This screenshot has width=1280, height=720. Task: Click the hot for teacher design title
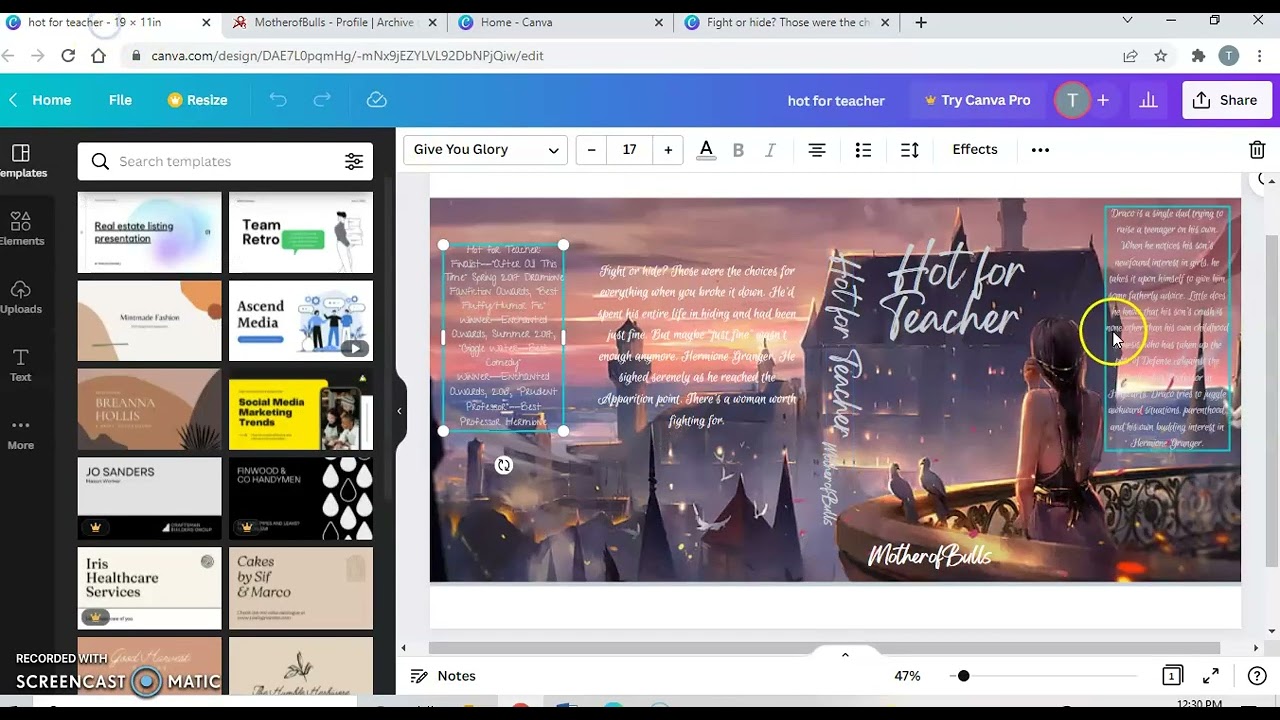coord(836,101)
